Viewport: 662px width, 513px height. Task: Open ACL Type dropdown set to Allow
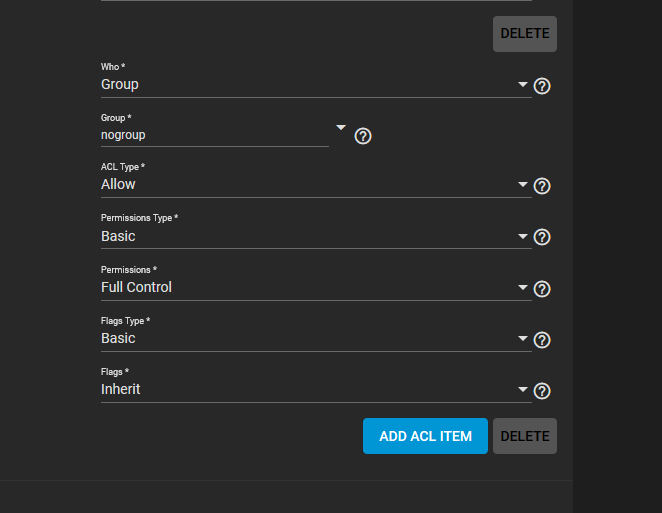click(316, 185)
